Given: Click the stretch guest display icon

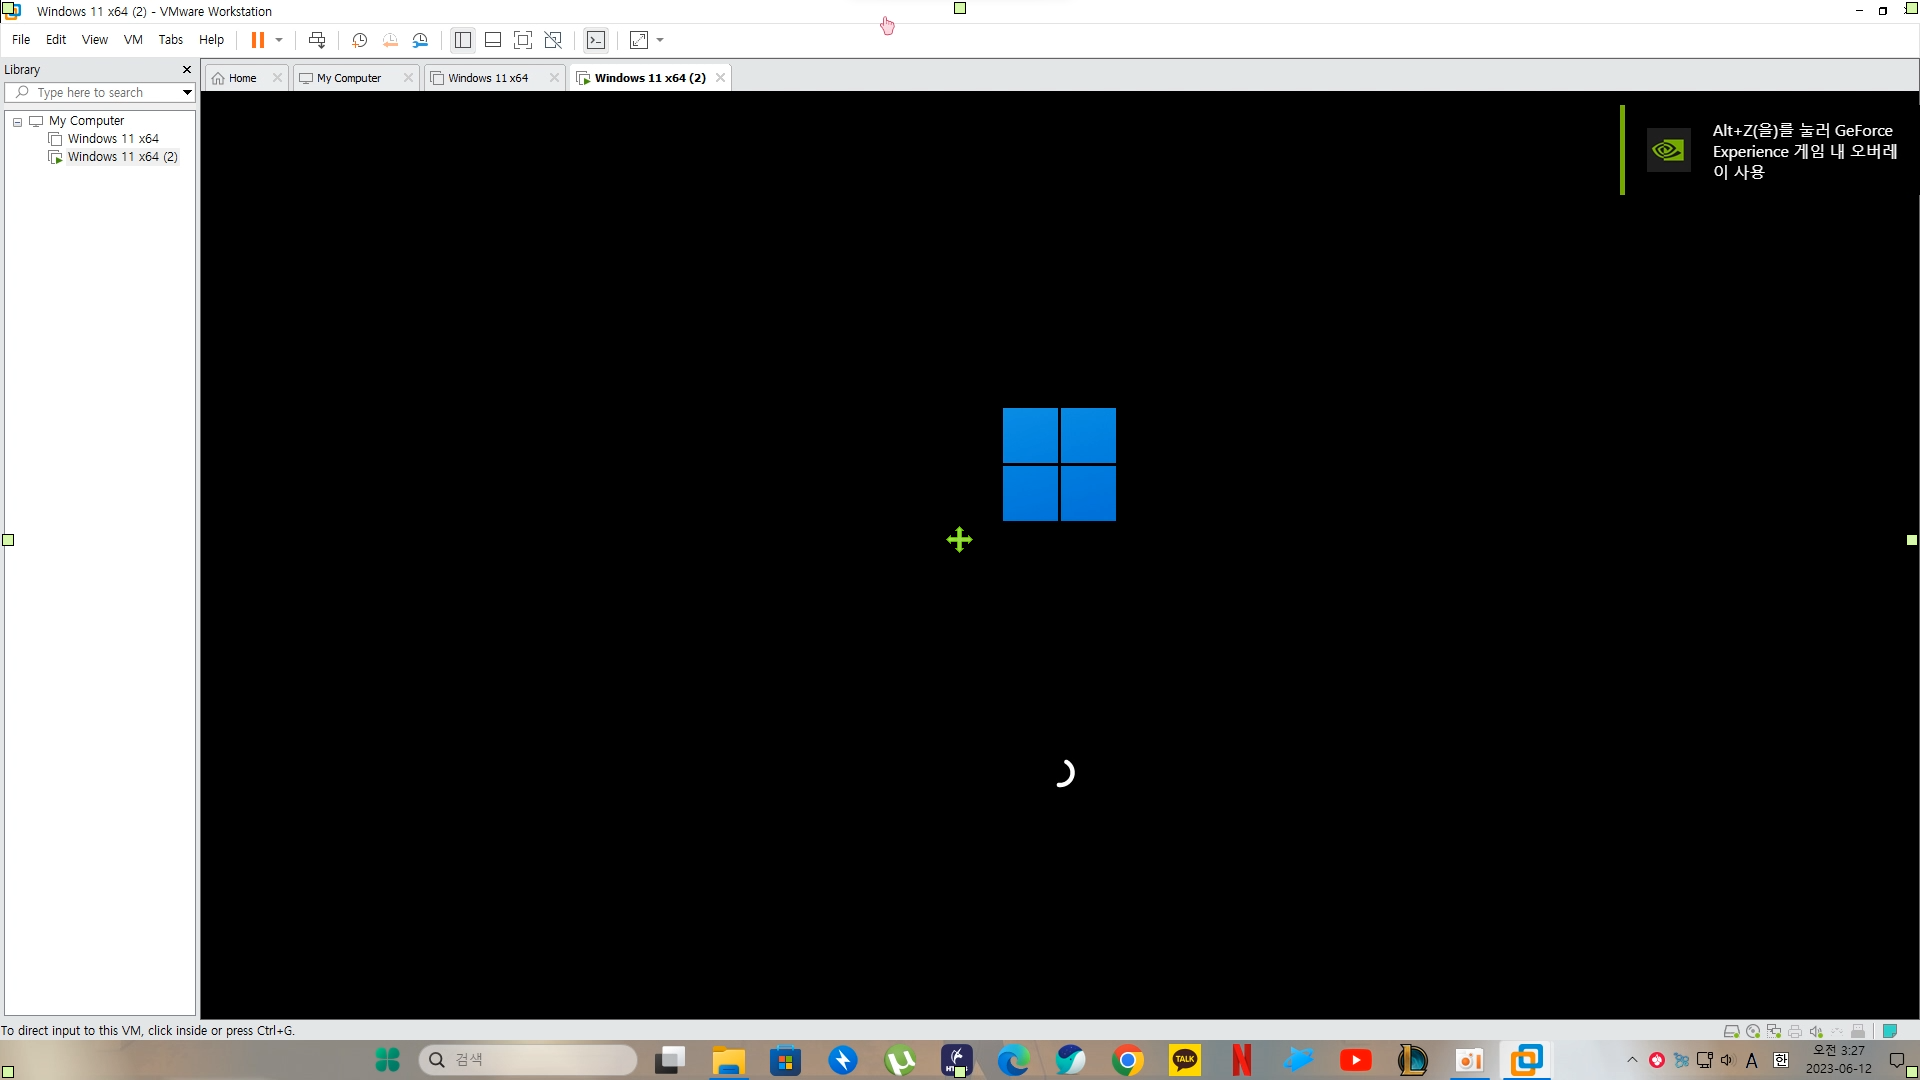Looking at the screenshot, I should coord(639,40).
